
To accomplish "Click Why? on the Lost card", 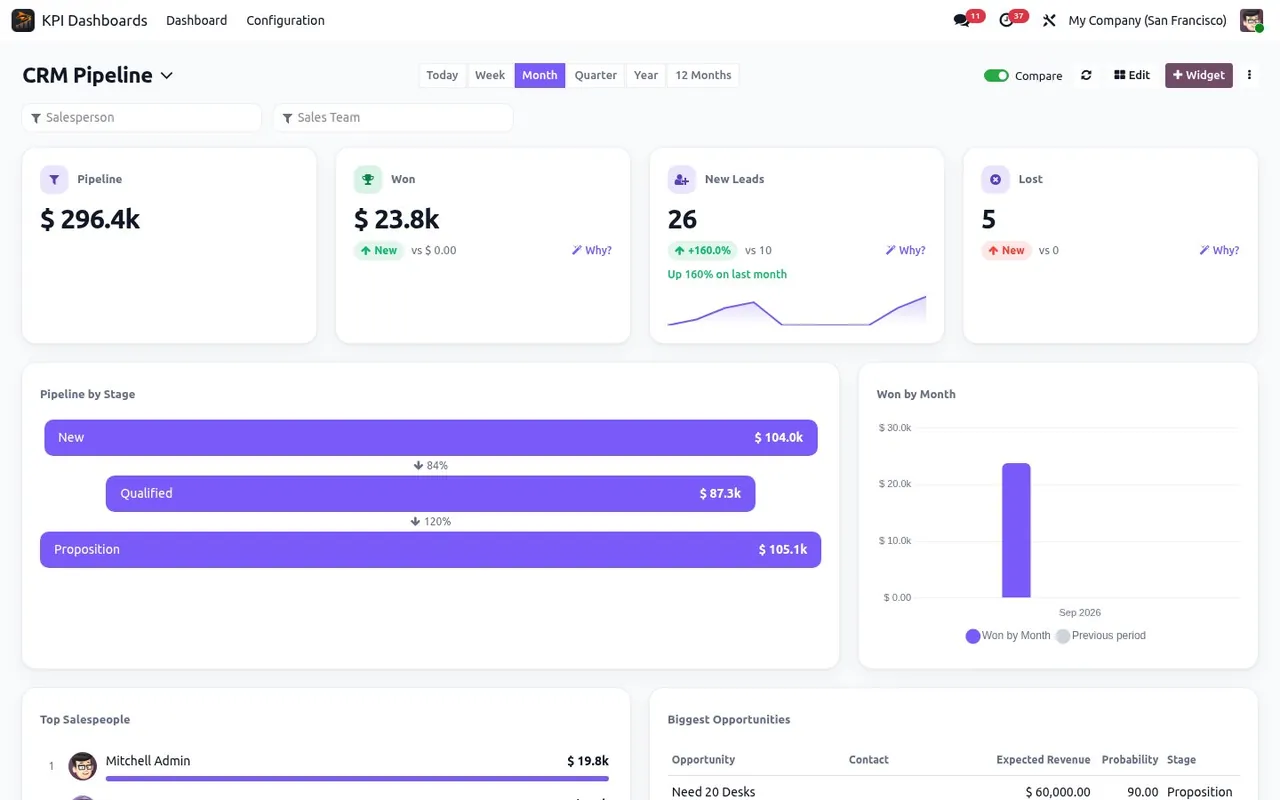I will 1220,251.
